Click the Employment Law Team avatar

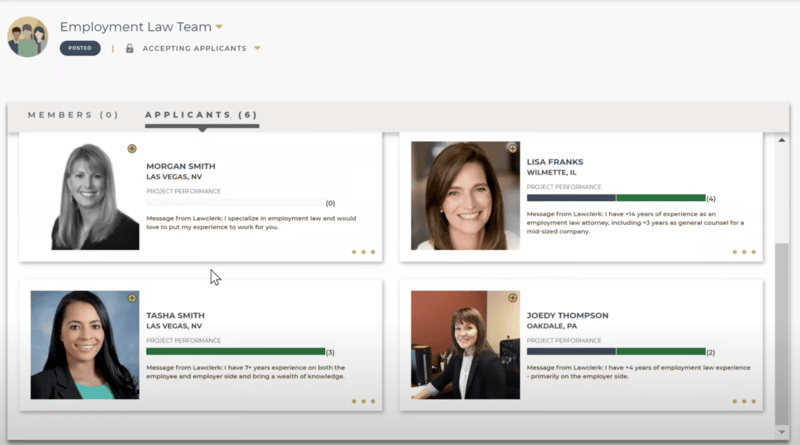(x=28, y=37)
